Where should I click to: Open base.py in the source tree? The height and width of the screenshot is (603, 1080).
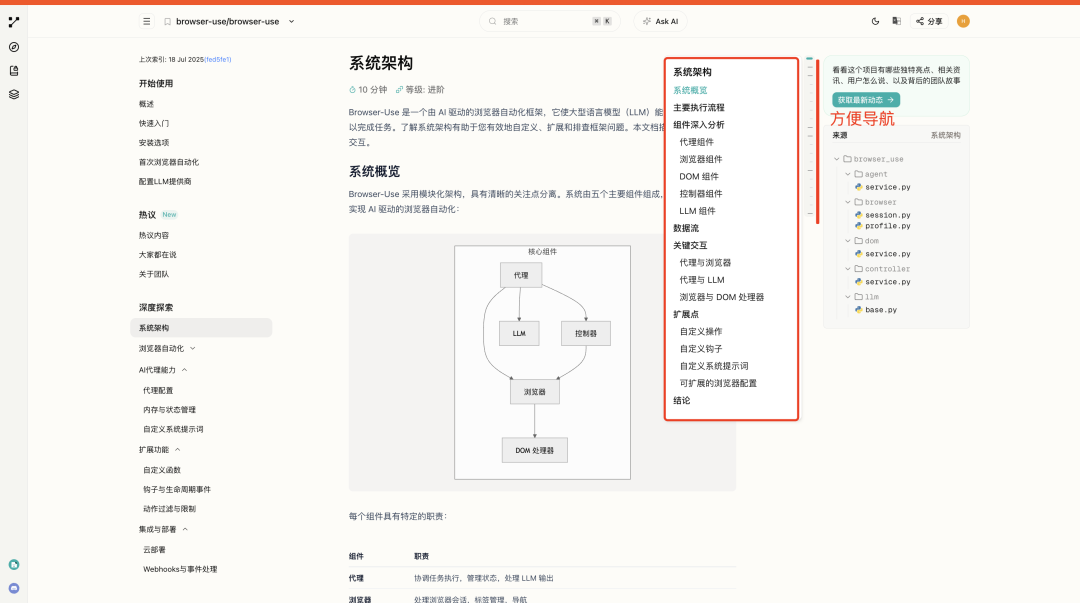point(881,309)
